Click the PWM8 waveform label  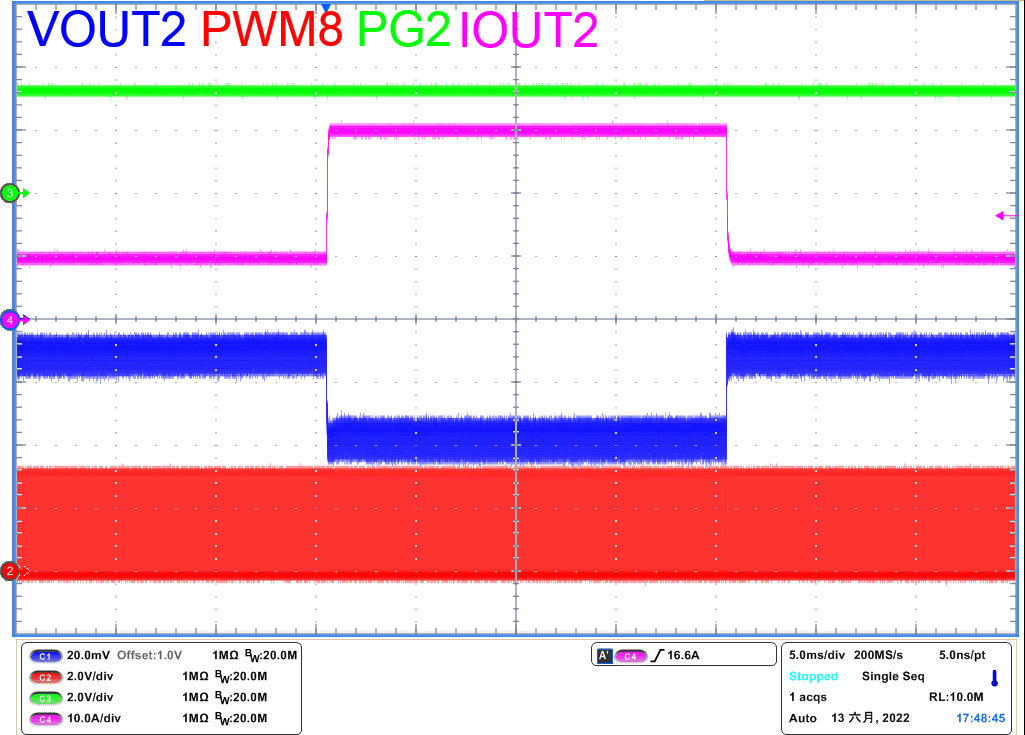click(x=272, y=29)
